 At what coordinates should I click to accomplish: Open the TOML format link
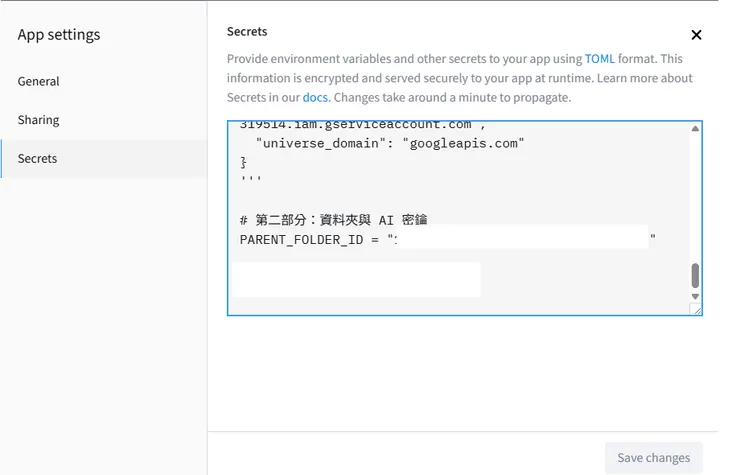[600, 59]
